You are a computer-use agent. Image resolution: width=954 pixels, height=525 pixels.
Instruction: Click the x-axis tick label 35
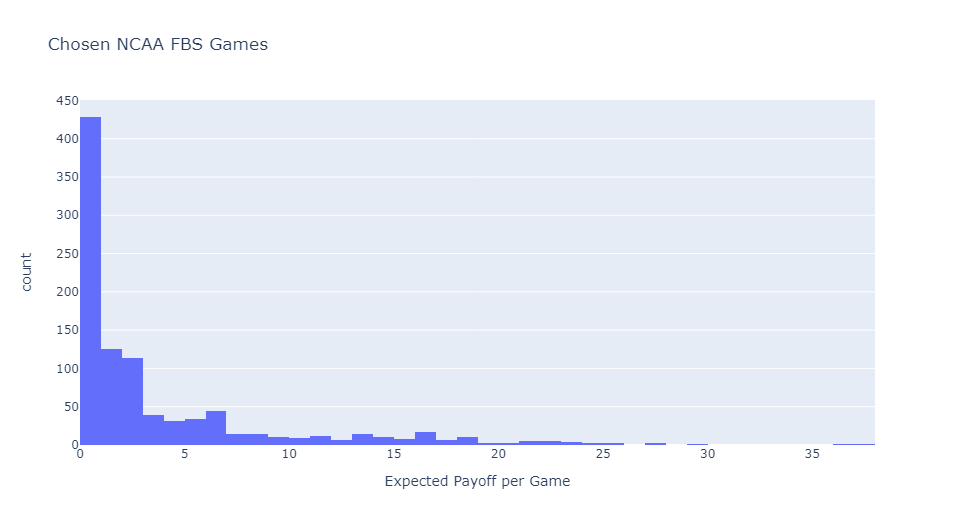click(812, 455)
